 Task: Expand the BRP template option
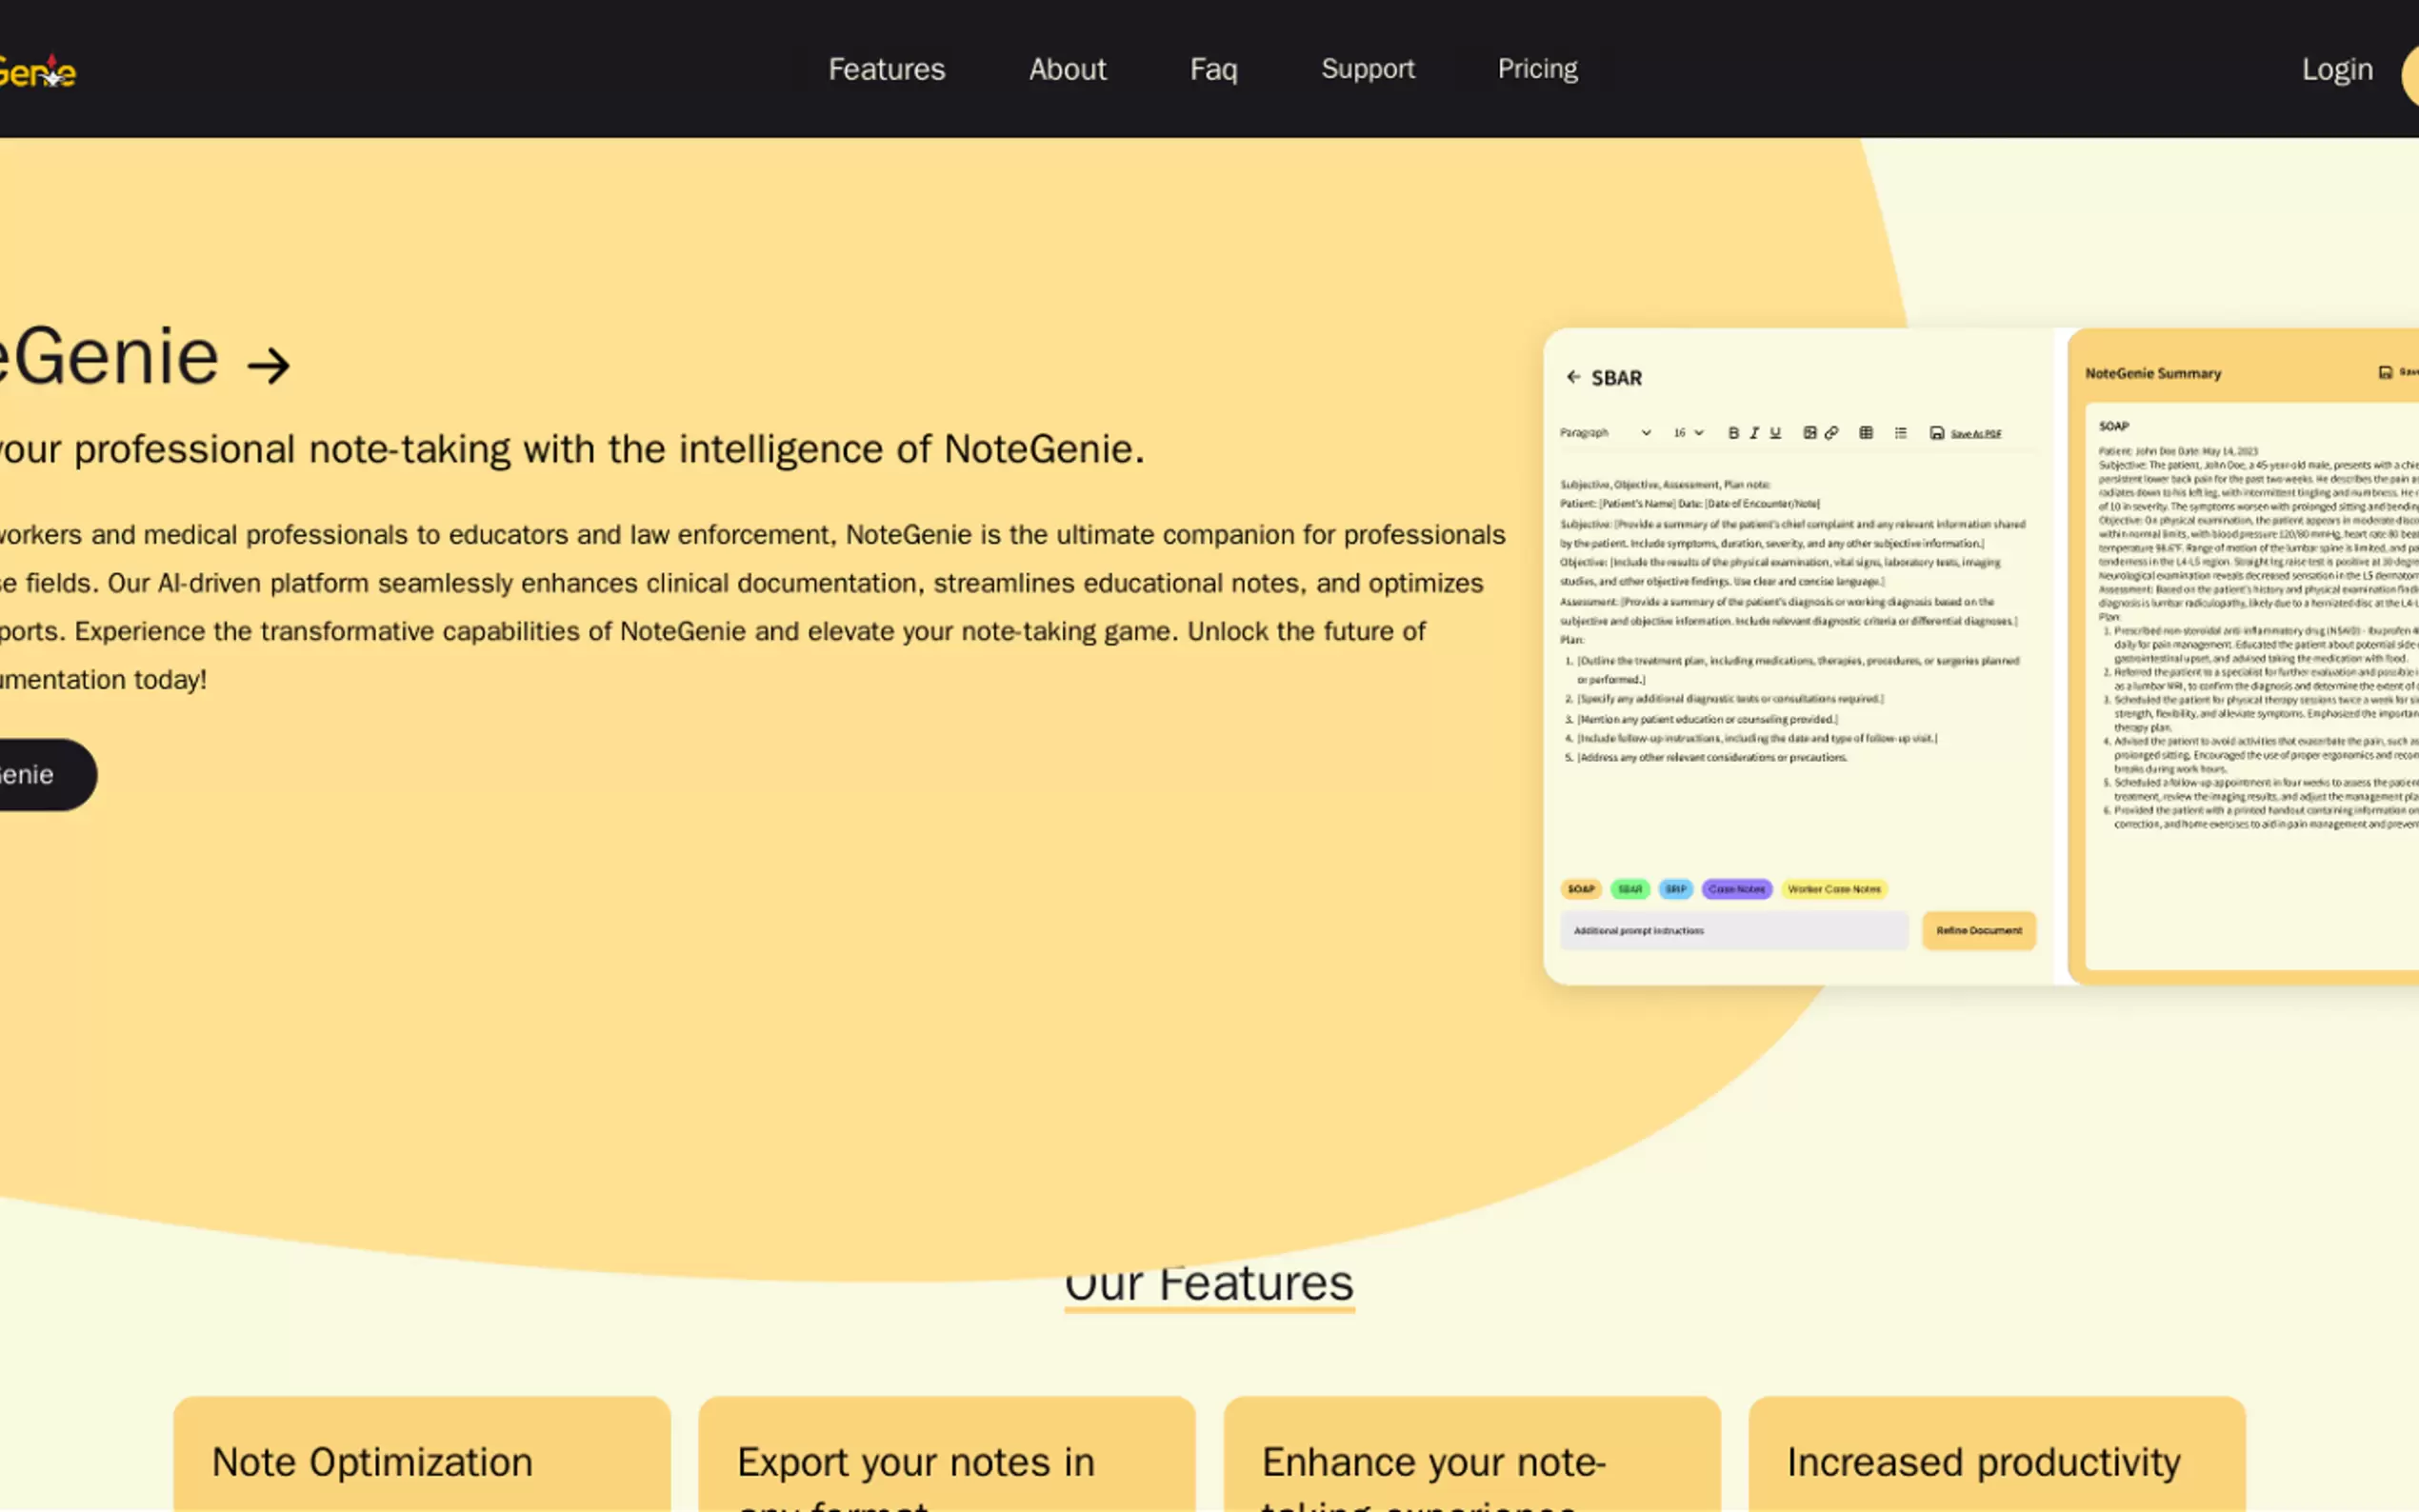[1676, 889]
